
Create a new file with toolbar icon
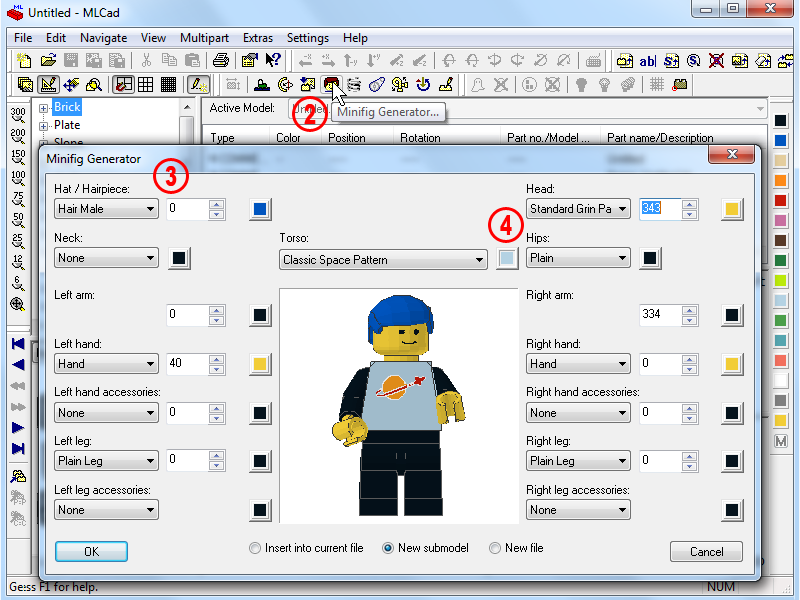[24, 61]
